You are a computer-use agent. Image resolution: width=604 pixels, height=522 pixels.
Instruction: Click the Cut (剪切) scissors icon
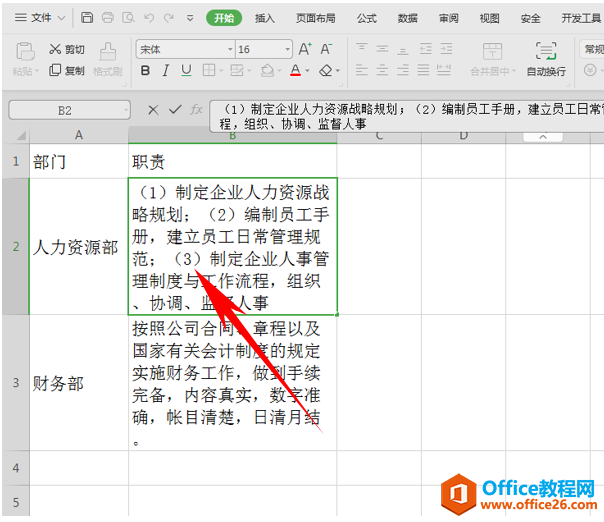point(54,49)
